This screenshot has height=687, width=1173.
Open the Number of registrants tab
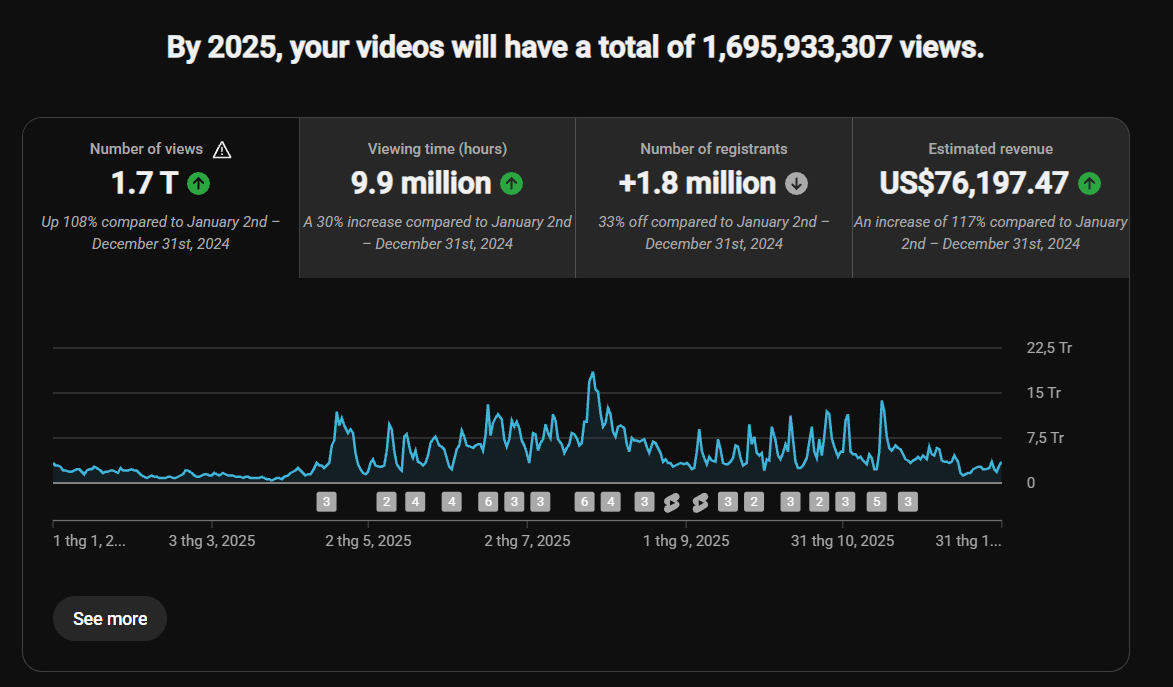(x=714, y=198)
